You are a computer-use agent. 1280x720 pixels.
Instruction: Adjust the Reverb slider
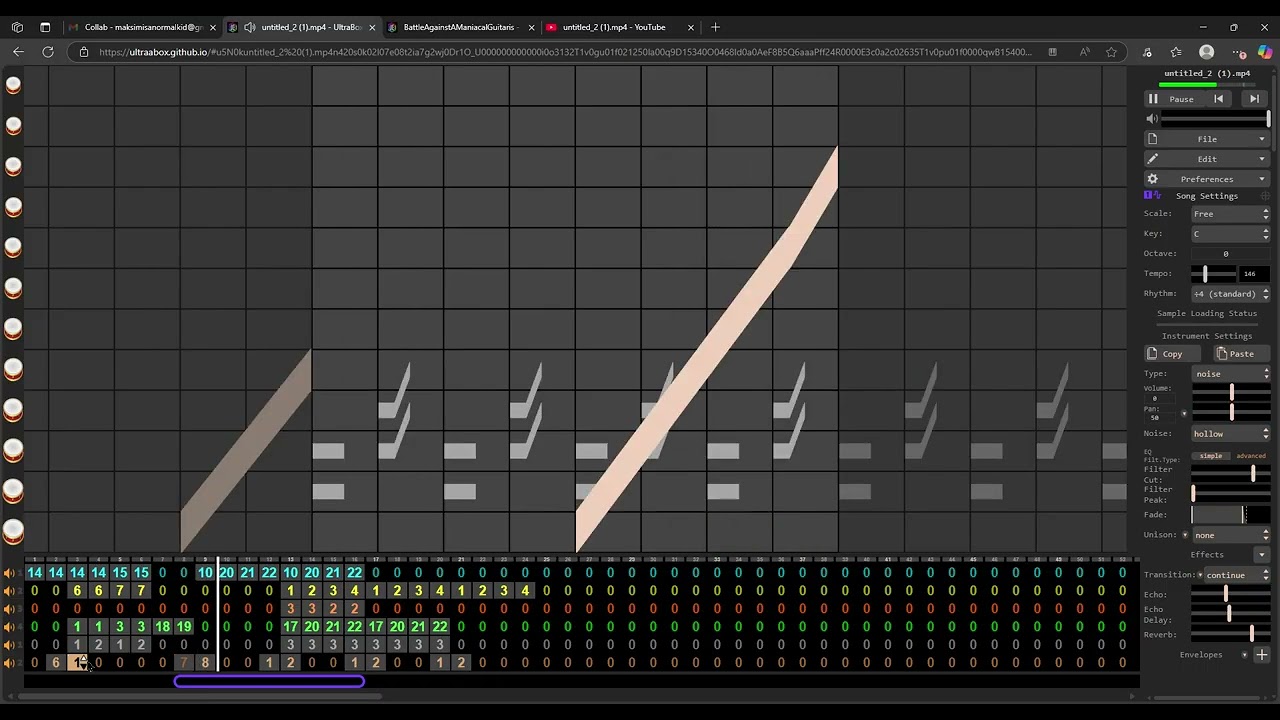[1231, 635]
